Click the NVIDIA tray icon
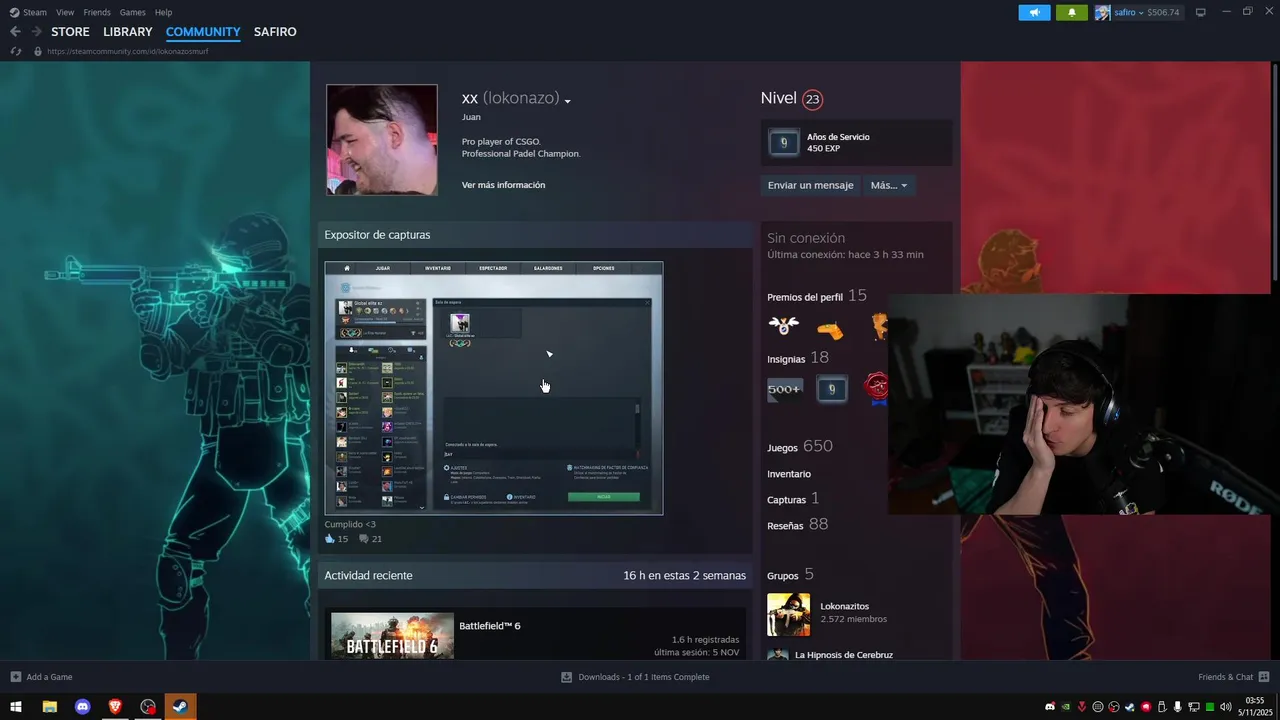The image size is (1280, 720). tap(1065, 707)
